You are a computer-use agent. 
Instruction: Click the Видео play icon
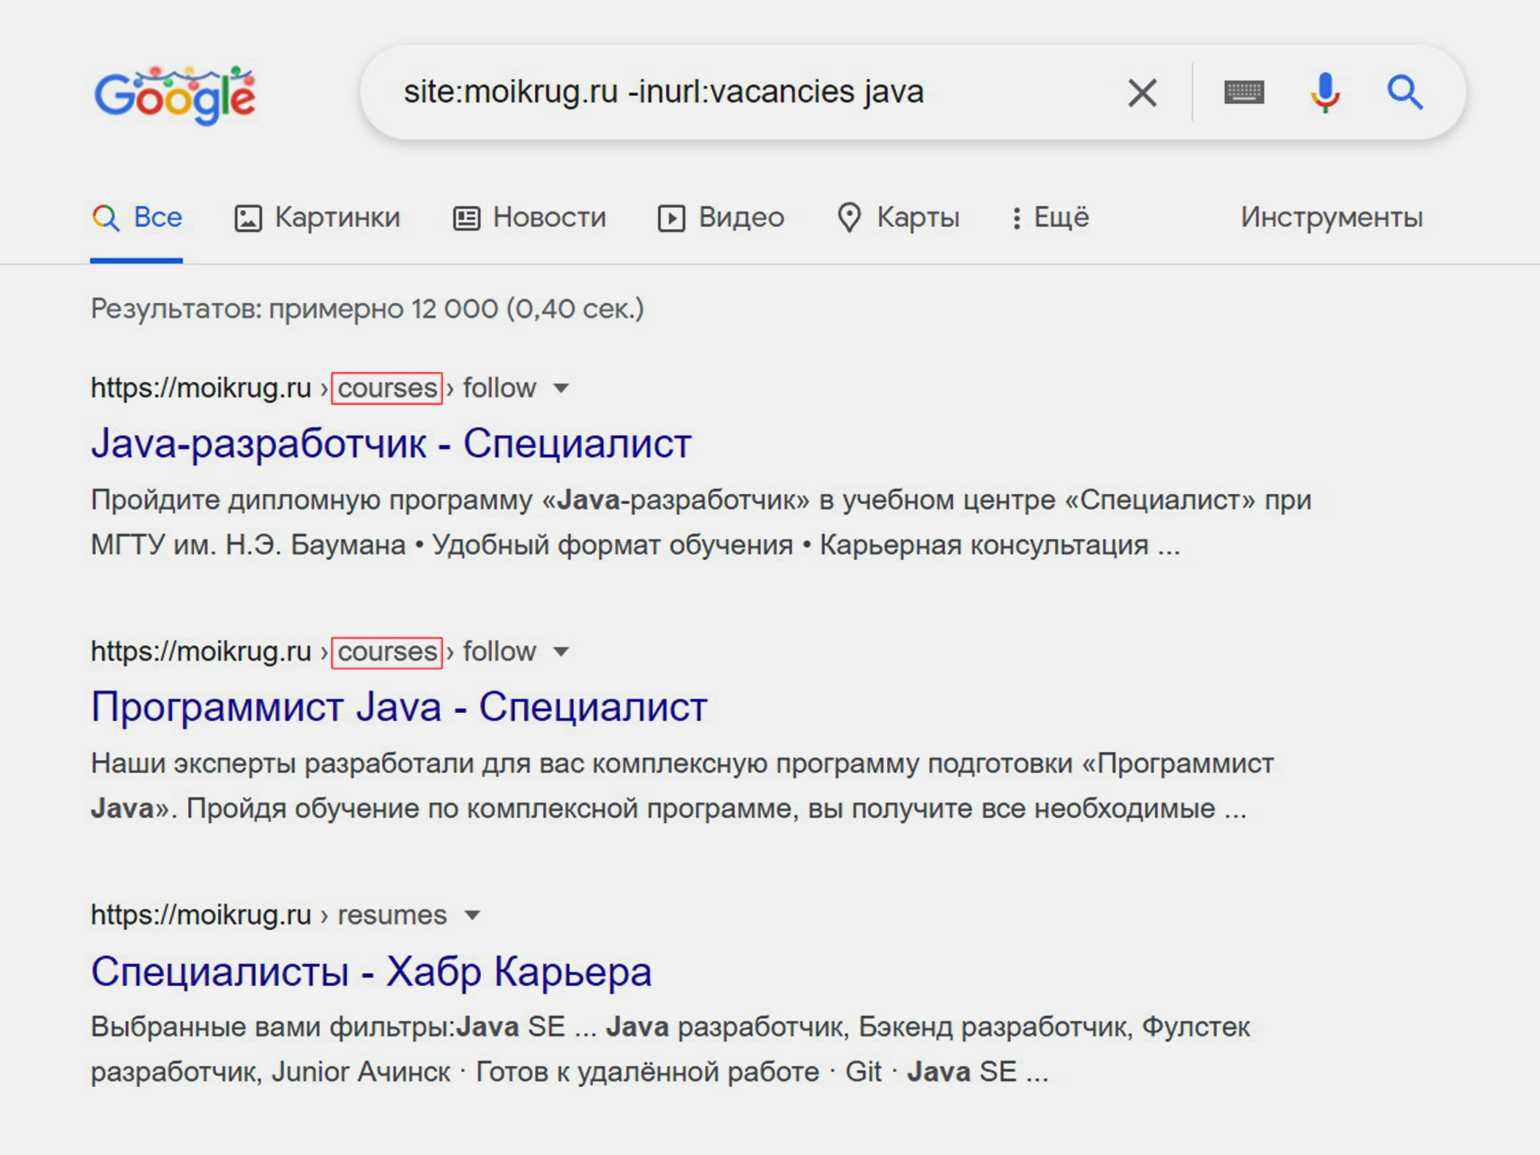[671, 218]
